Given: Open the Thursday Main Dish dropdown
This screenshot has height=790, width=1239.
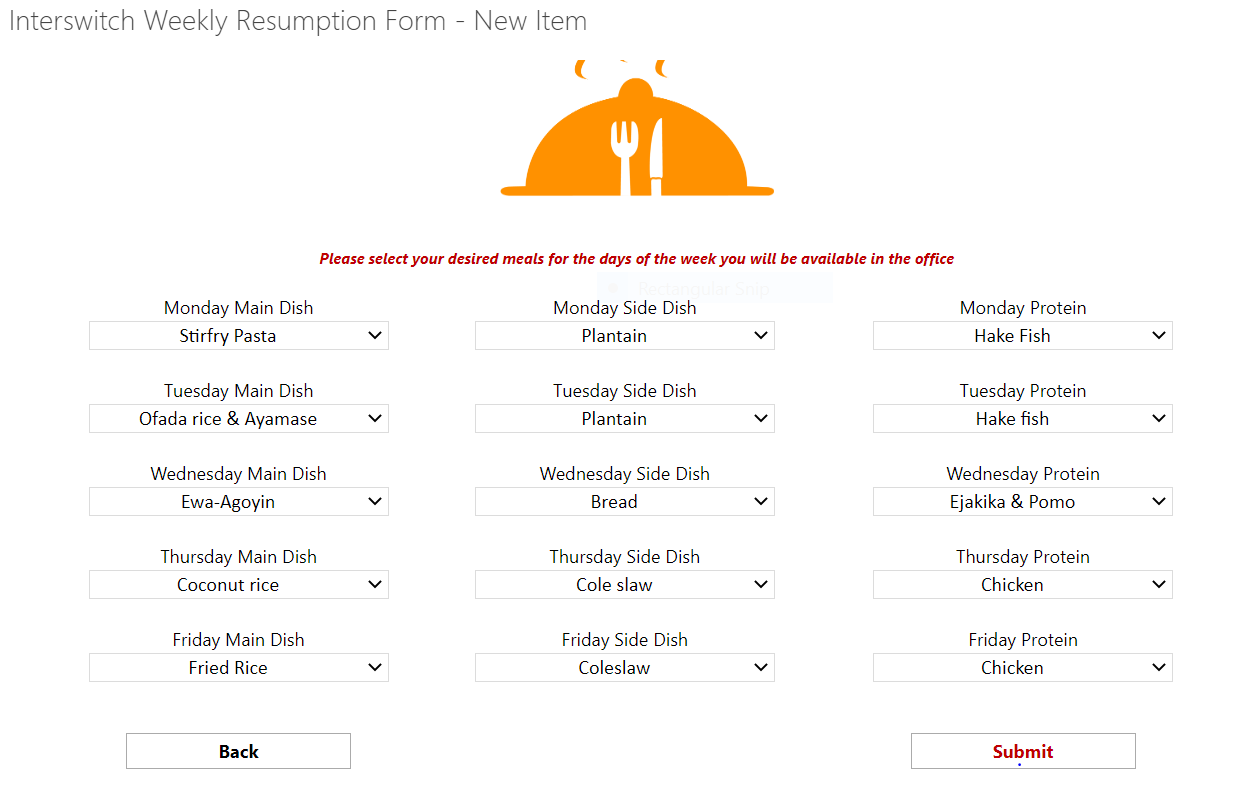Looking at the screenshot, I should pos(238,585).
